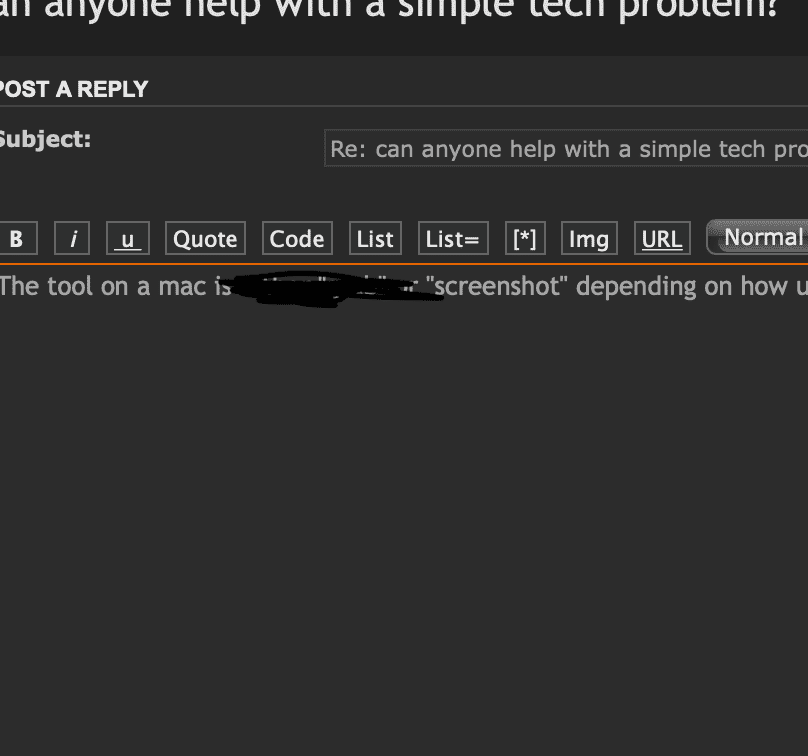808x756 pixels.
Task: Insert an Img tag
Action: [589, 238]
